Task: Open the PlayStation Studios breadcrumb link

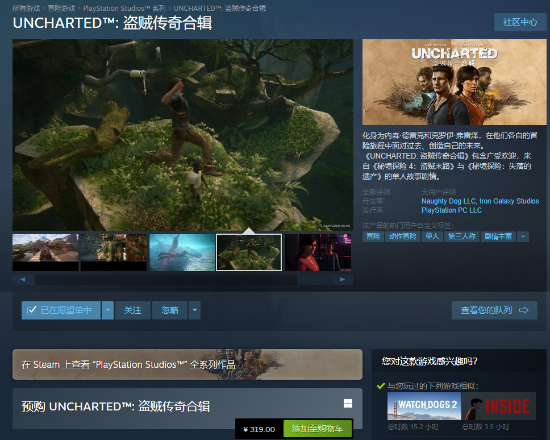Action: [x=124, y=8]
